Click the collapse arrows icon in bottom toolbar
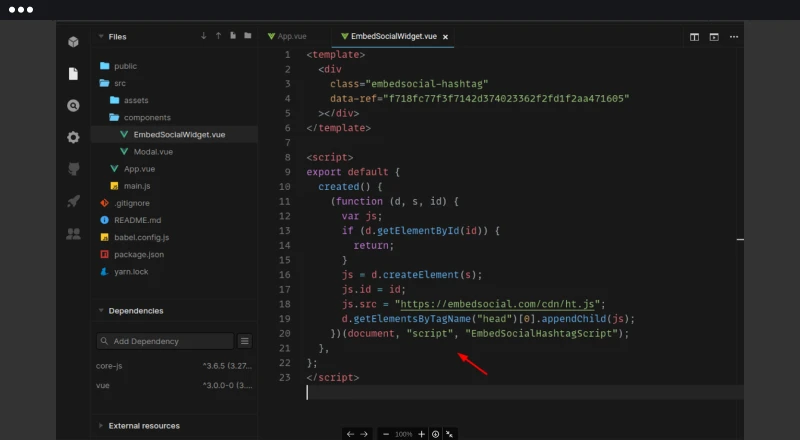 click(449, 434)
